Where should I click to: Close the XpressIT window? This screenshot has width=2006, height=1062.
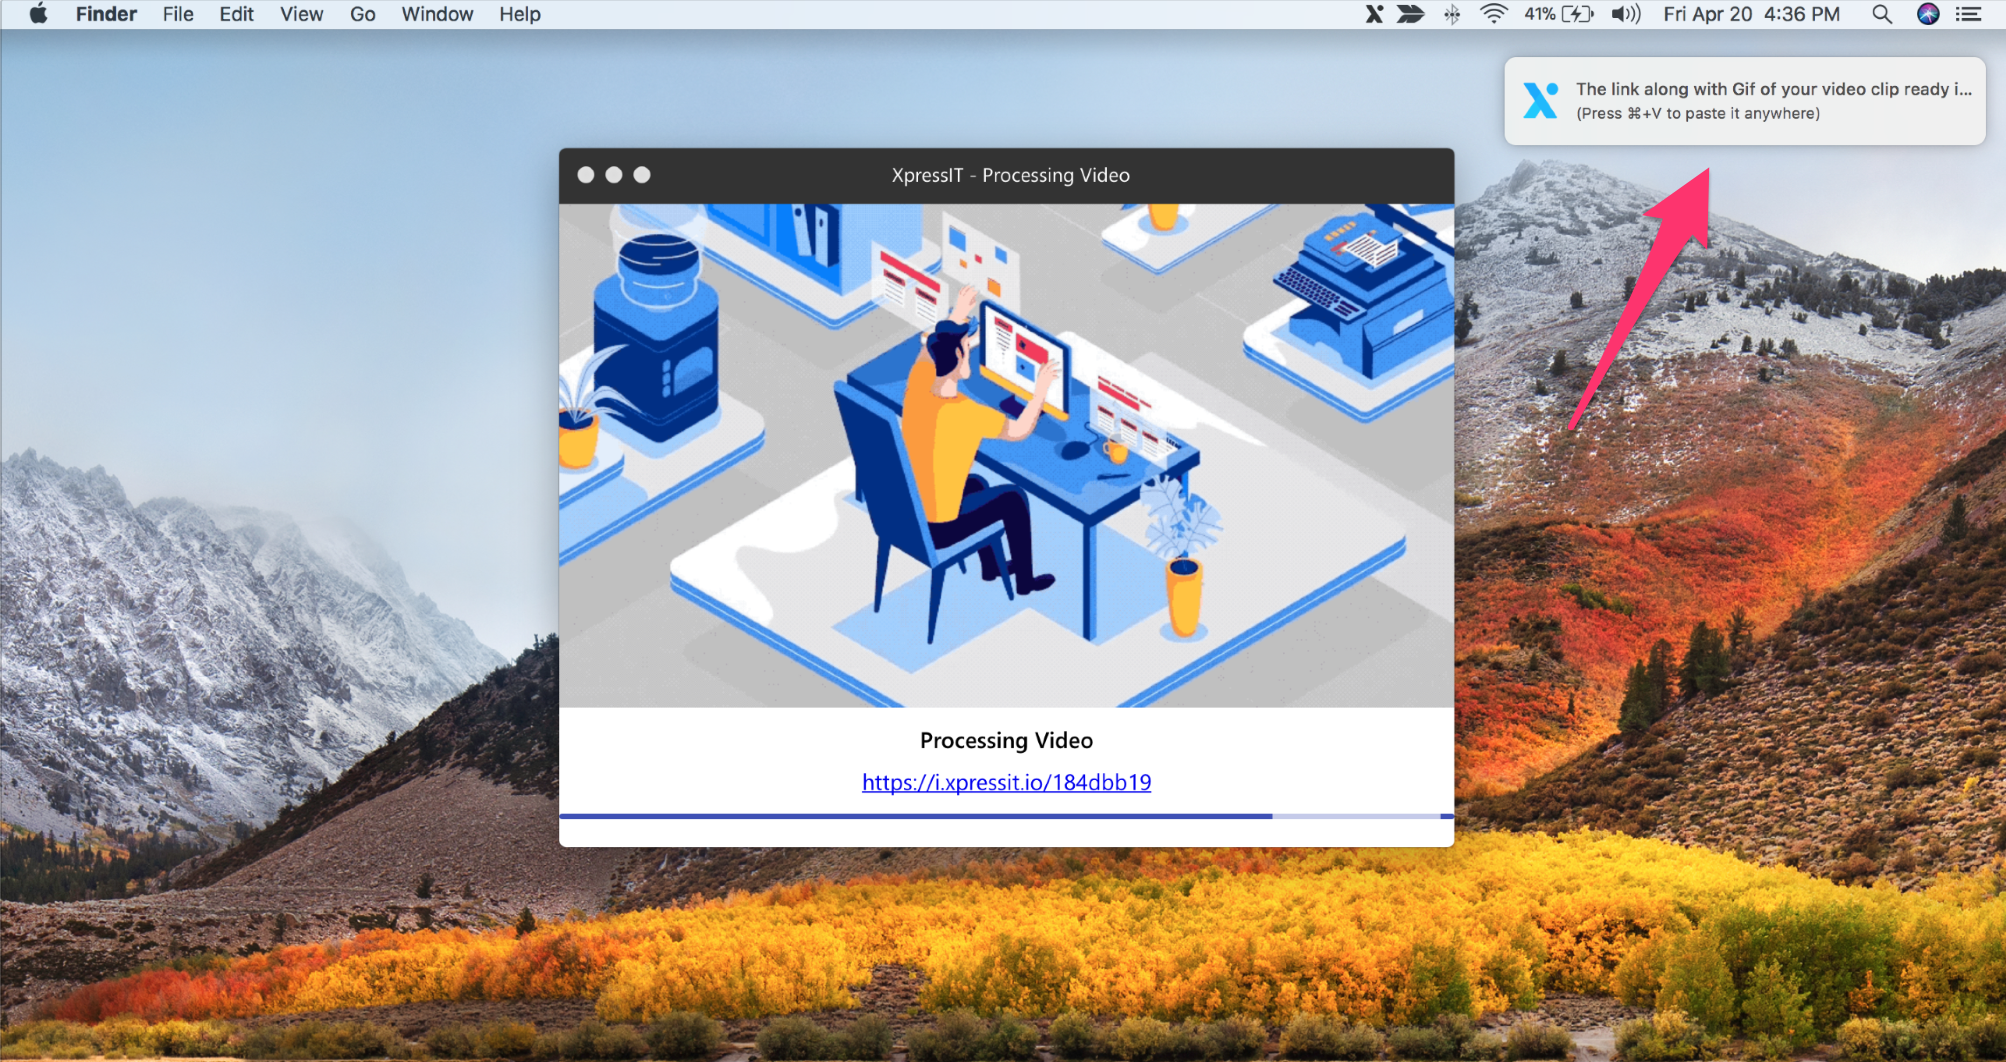(586, 175)
